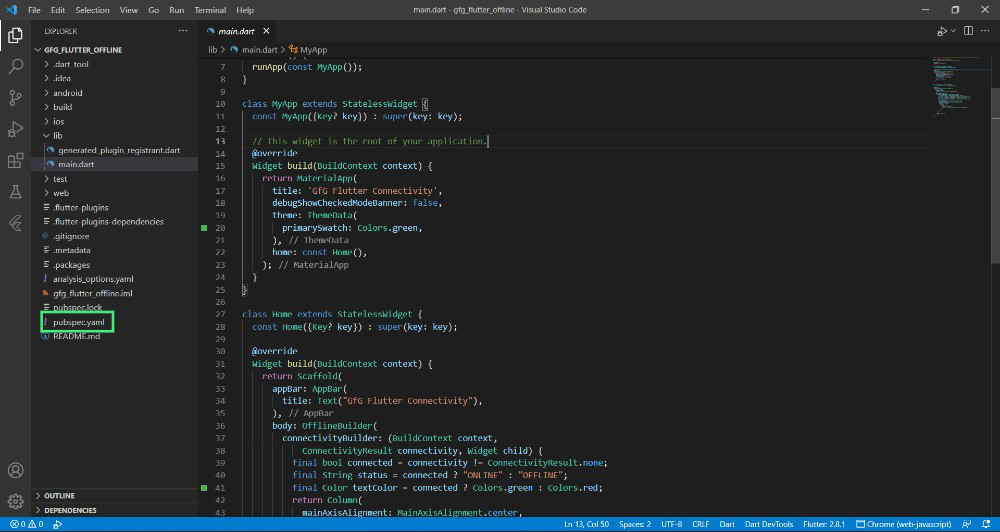The width and height of the screenshot is (1000, 532).
Task: Expand the OUTLINE section
Action: click(x=59, y=495)
